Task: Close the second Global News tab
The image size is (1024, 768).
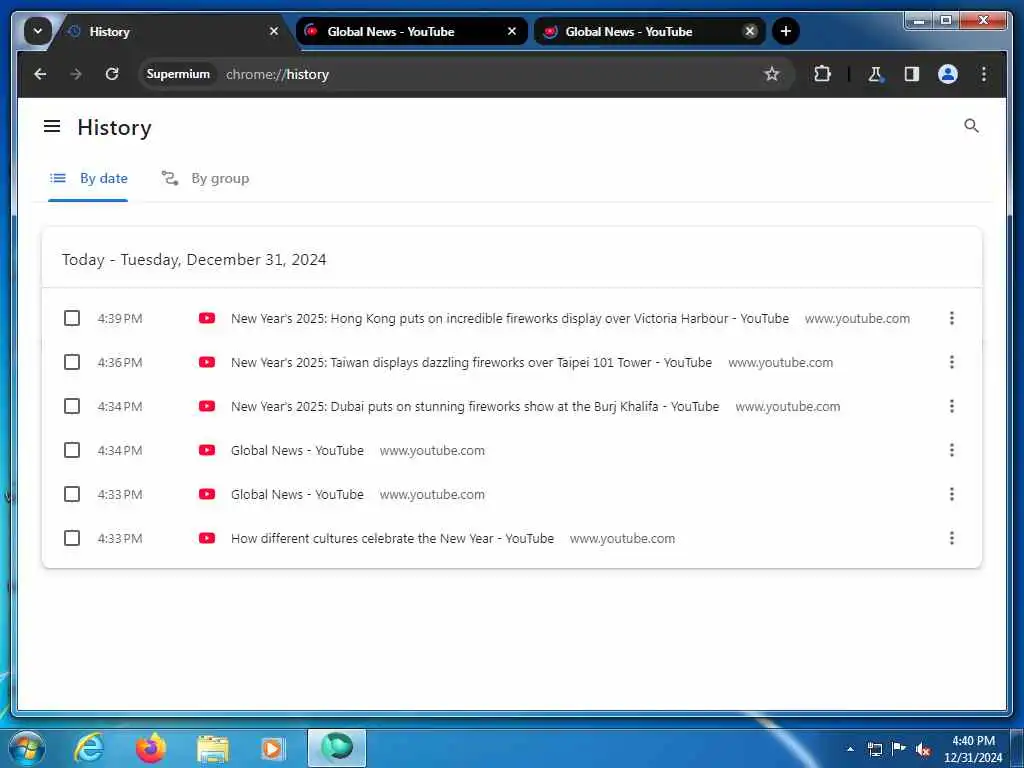Action: pyautogui.click(x=750, y=31)
